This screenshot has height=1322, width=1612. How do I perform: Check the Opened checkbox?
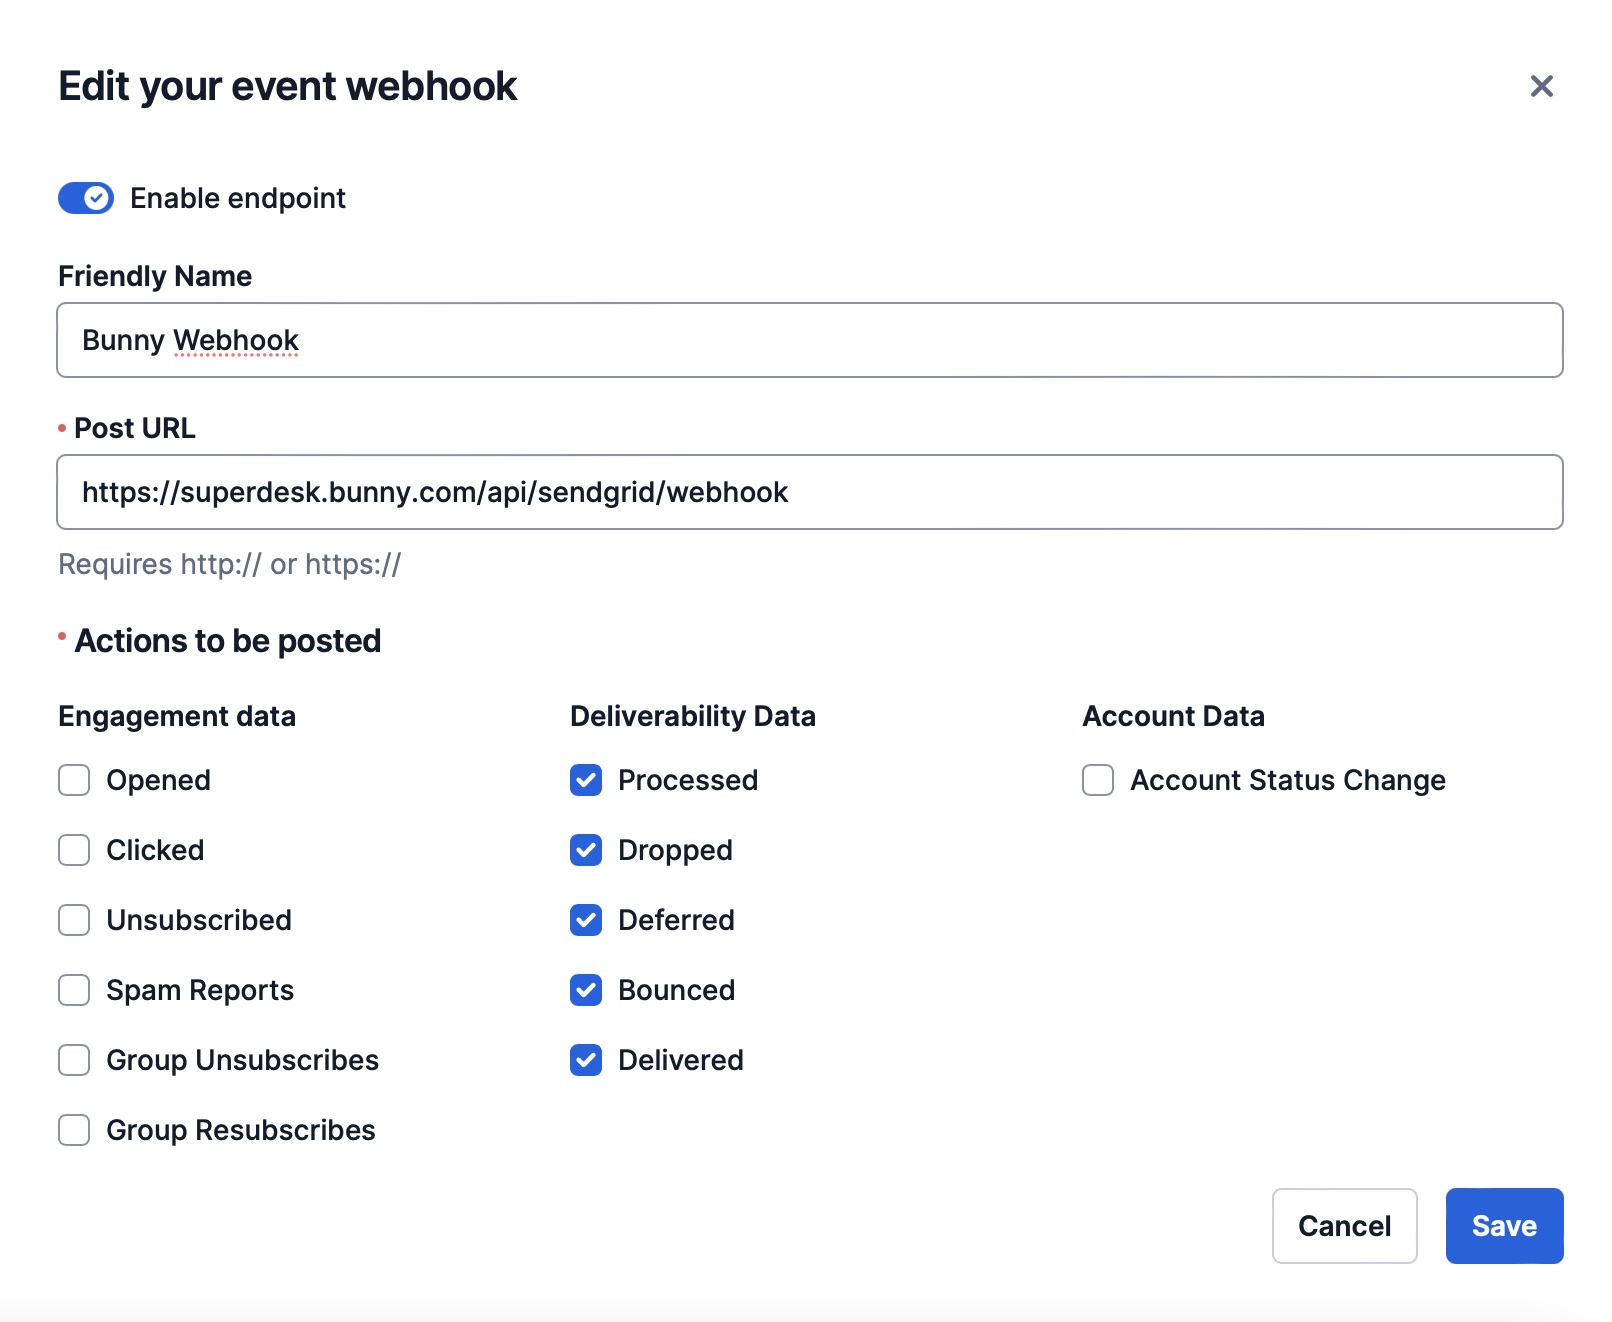pos(74,780)
